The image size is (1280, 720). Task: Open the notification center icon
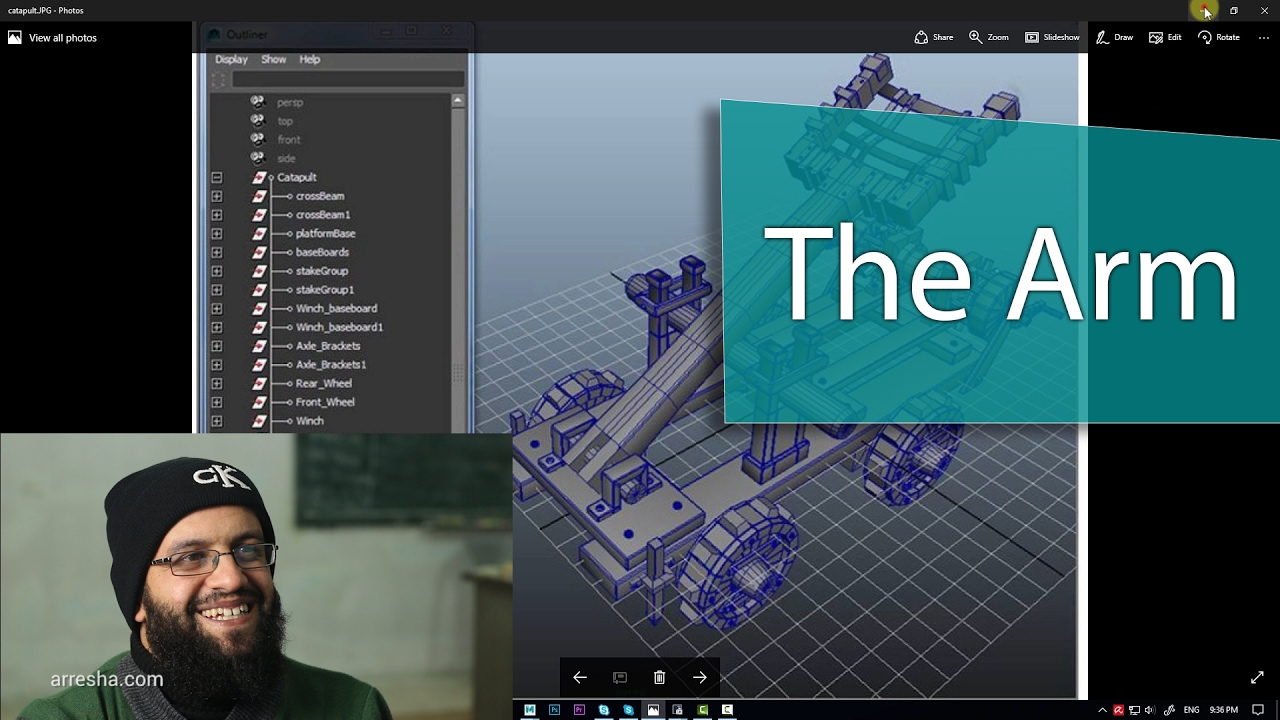pyautogui.click(x=1258, y=710)
